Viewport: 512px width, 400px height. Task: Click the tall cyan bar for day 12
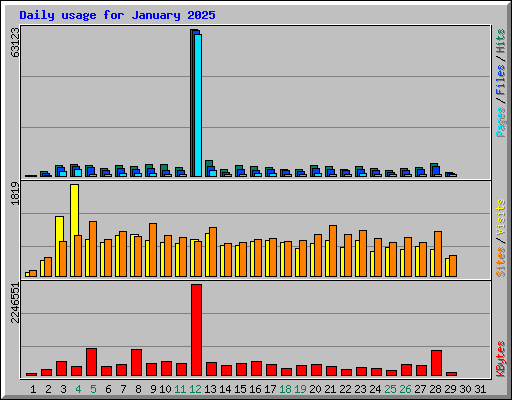(198, 105)
